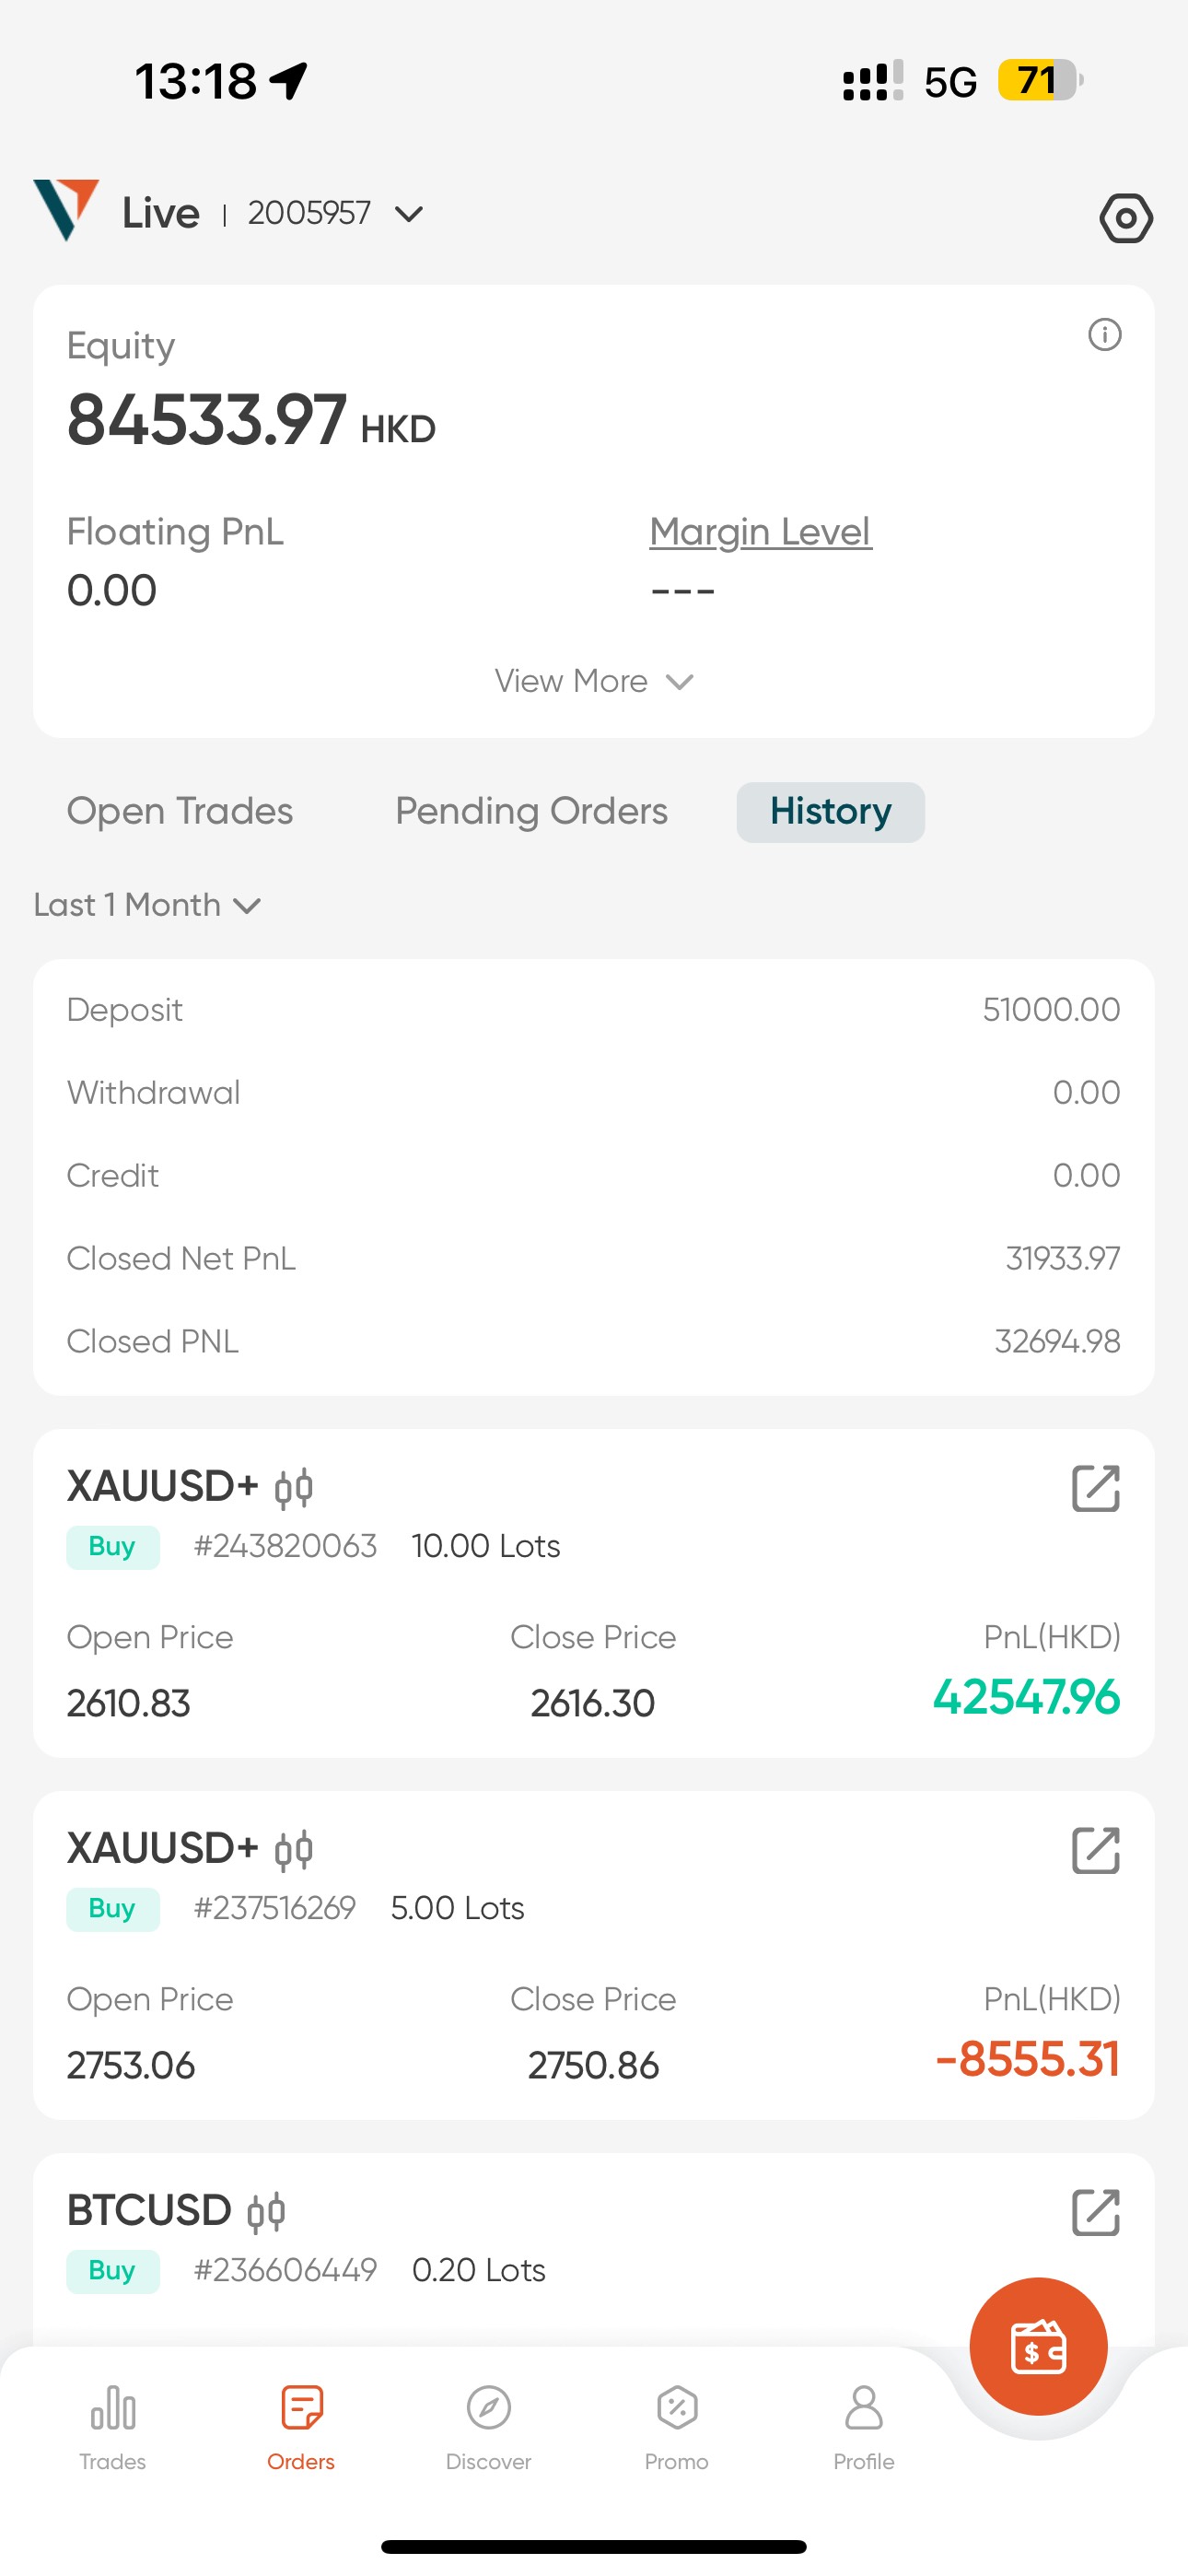Open chart icon for XAUUSD+ 10.00 Lots trade
Screen dimensions: 1188x2576
coord(294,1488)
